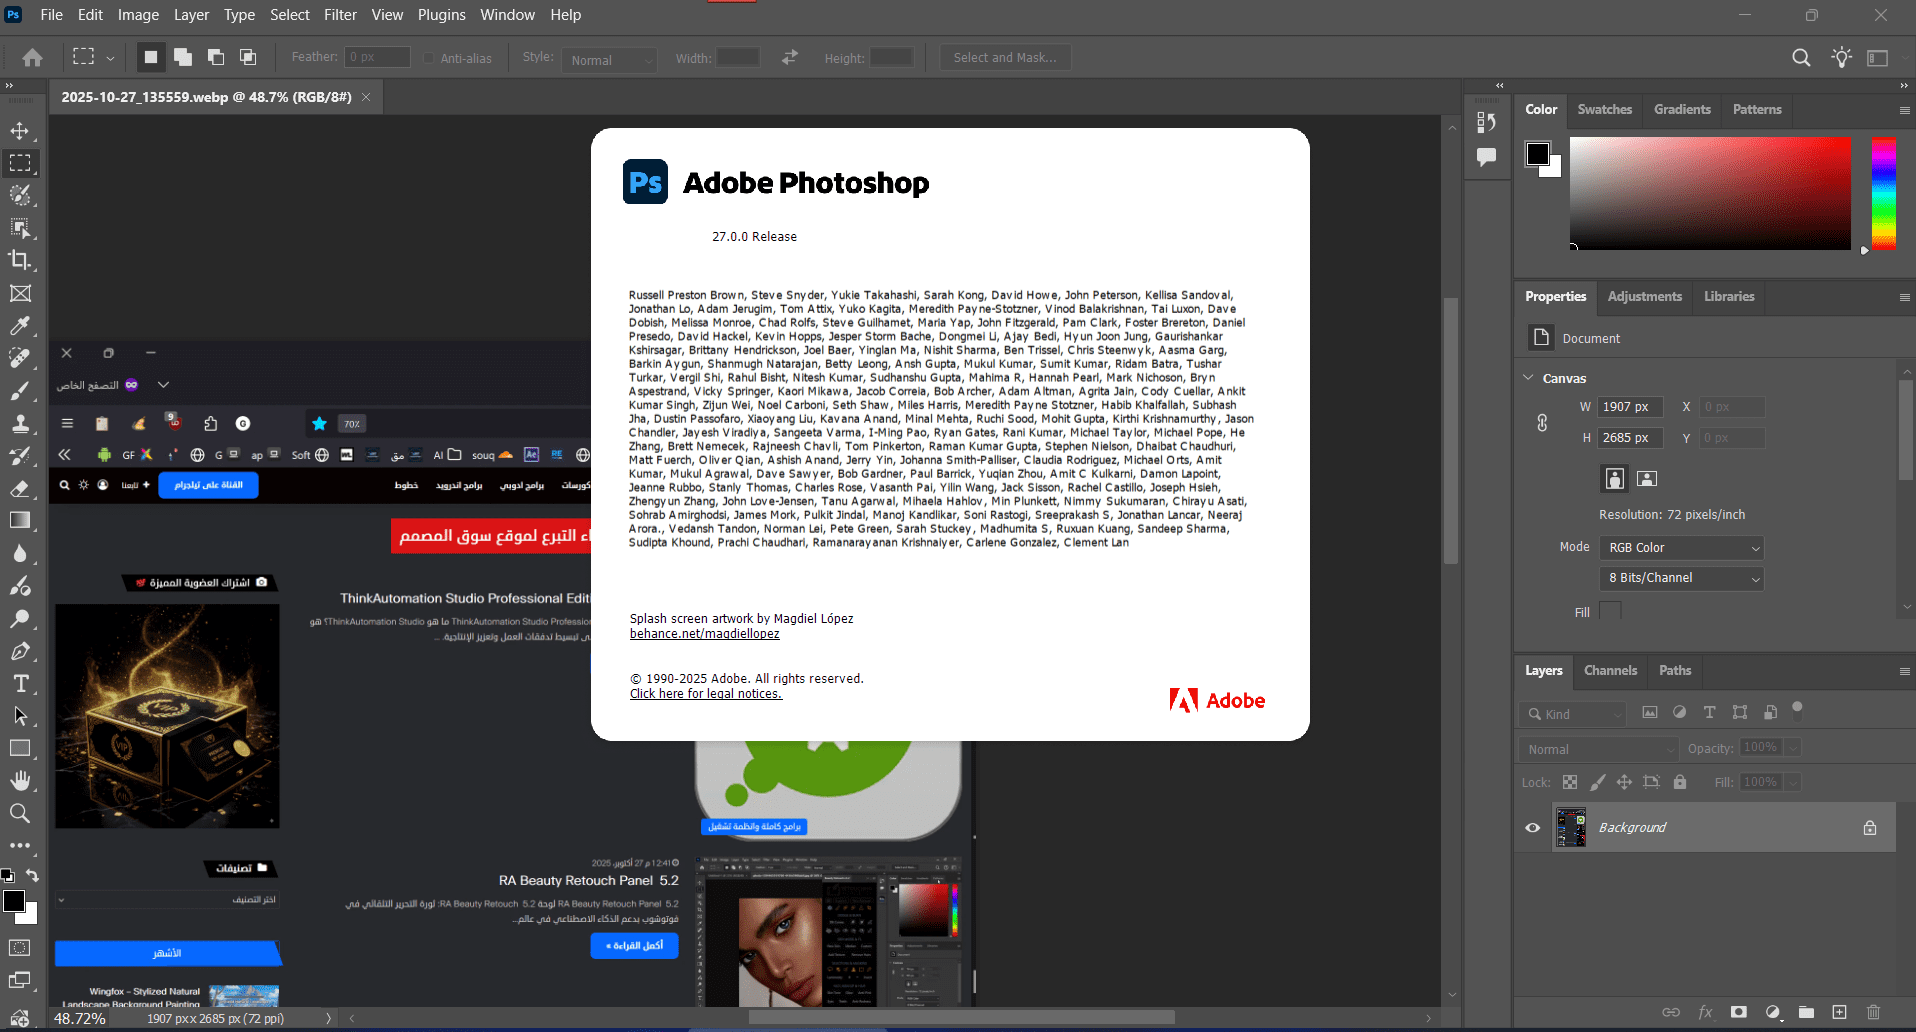Select the Move tool
The width and height of the screenshot is (1916, 1032).
click(x=20, y=131)
